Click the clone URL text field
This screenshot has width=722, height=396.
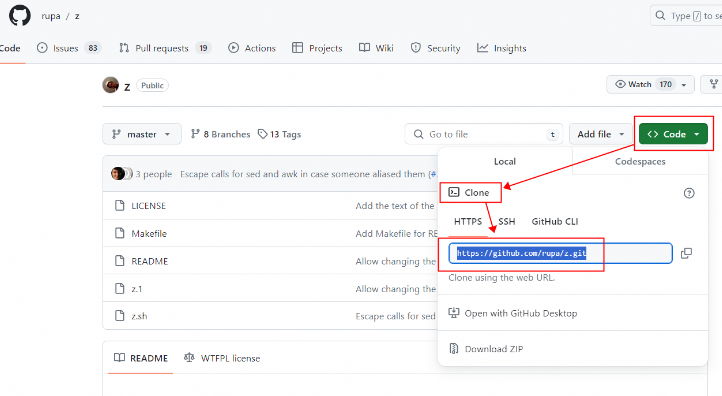560,253
